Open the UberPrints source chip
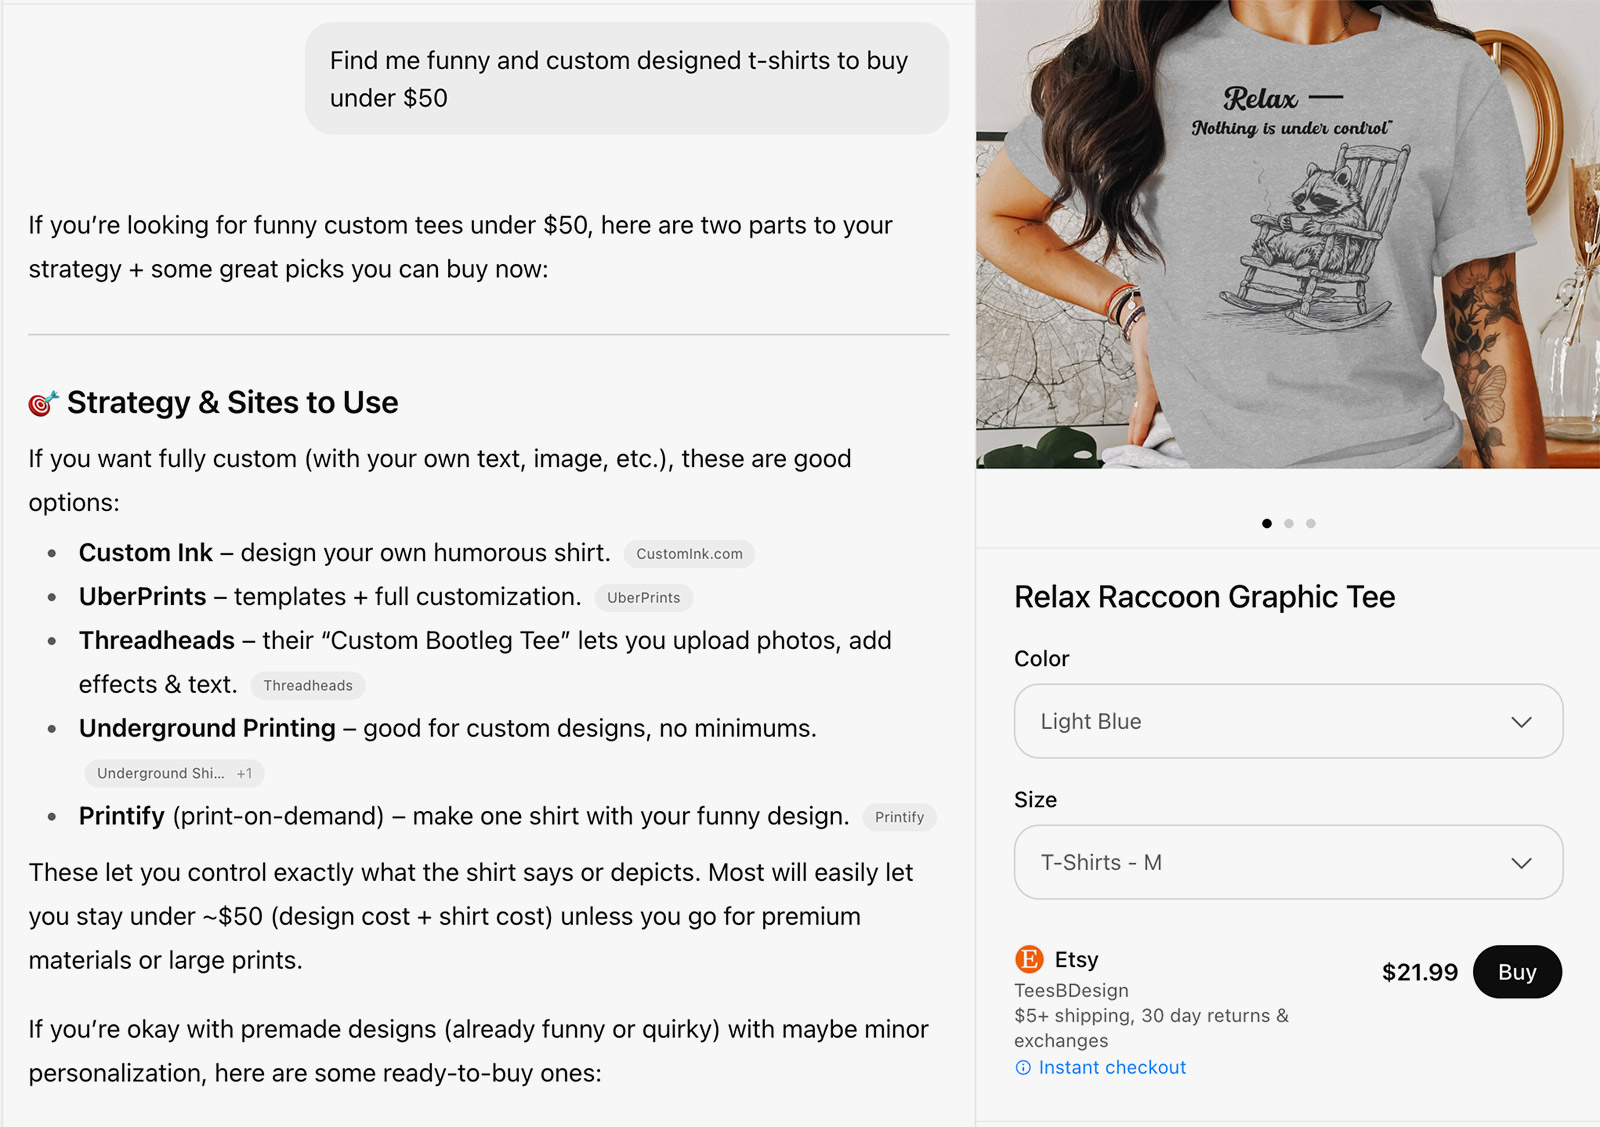1600x1127 pixels. [643, 598]
